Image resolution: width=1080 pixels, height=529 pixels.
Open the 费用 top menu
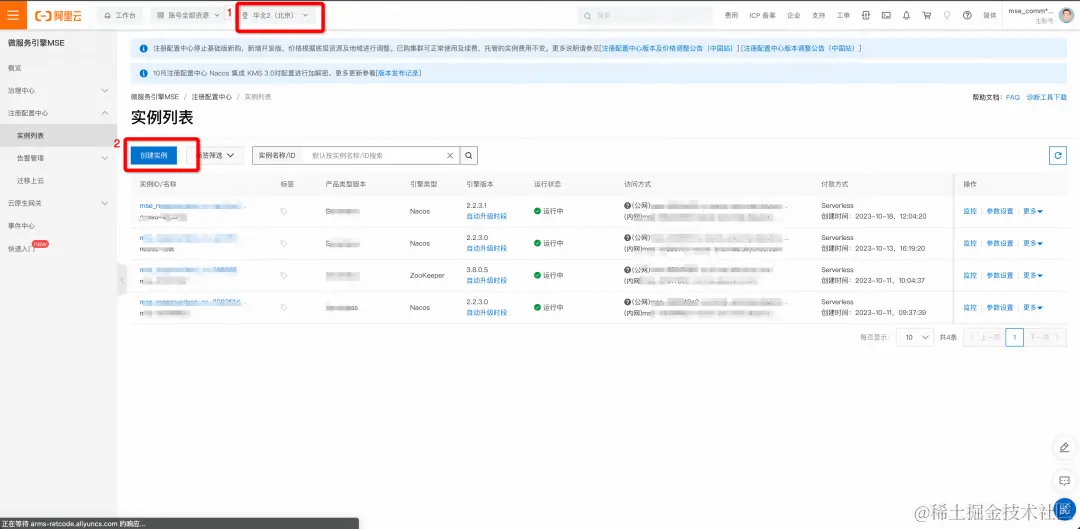(x=731, y=15)
